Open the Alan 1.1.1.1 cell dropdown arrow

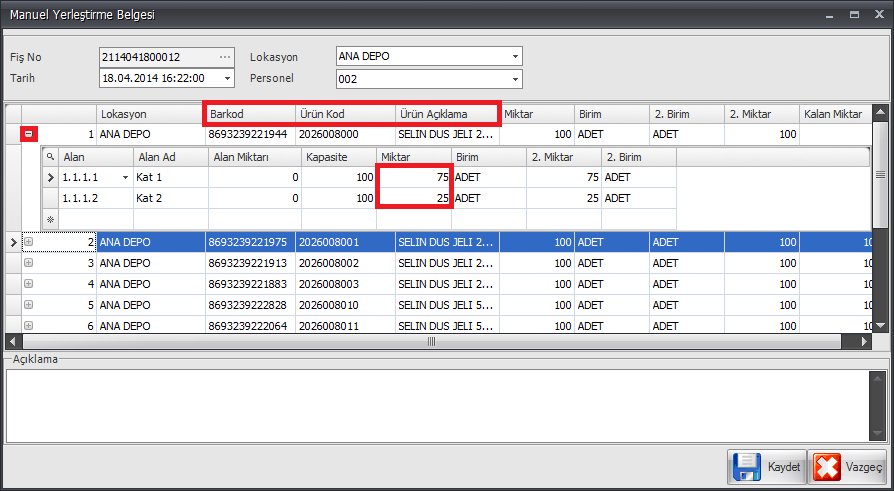(125, 177)
